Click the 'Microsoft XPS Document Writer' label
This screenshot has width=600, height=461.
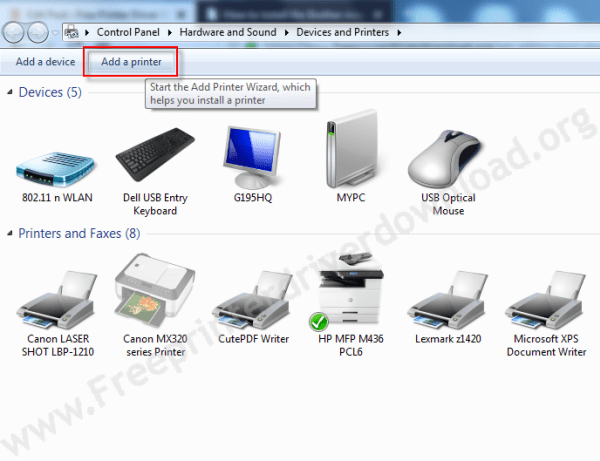click(x=546, y=345)
